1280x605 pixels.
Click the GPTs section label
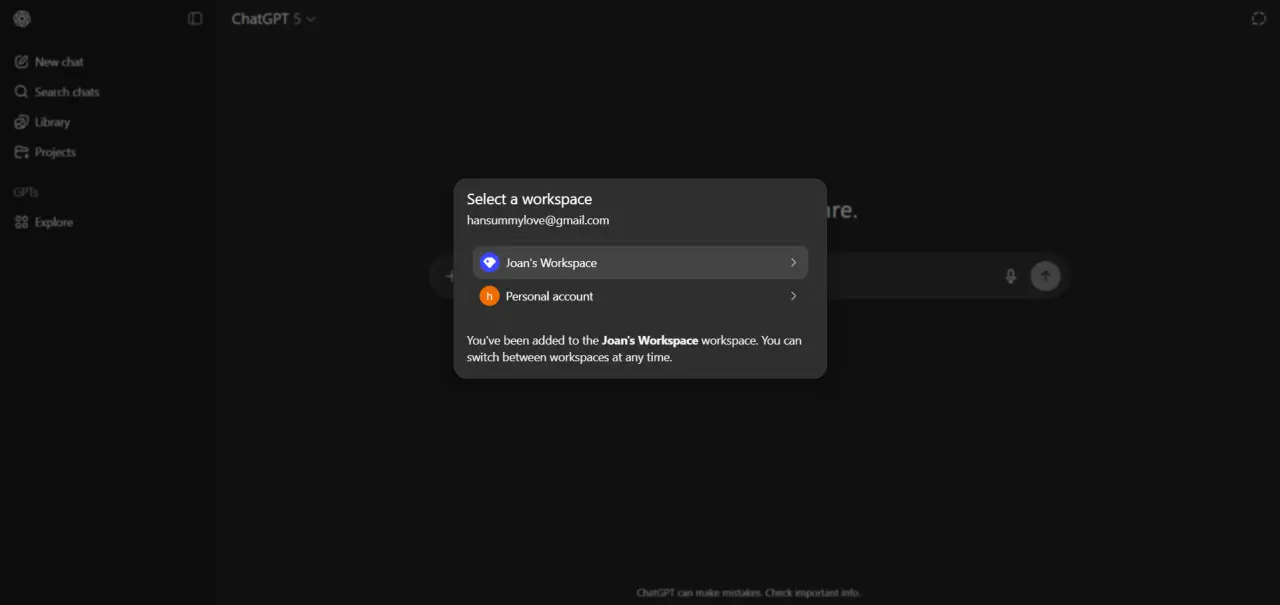pos(26,192)
